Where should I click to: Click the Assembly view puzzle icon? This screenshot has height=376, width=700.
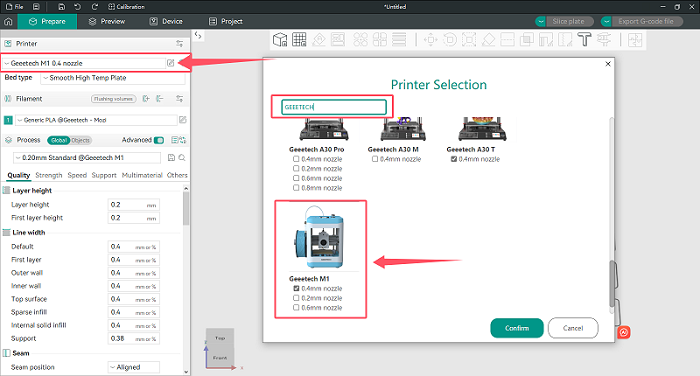tap(634, 40)
